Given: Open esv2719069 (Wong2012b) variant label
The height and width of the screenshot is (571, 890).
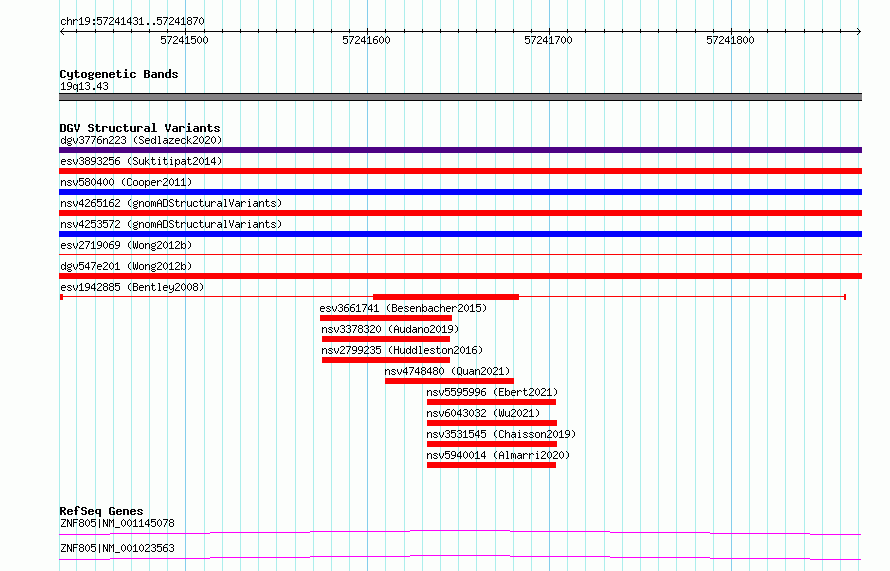Looking at the screenshot, I should pos(126,245).
